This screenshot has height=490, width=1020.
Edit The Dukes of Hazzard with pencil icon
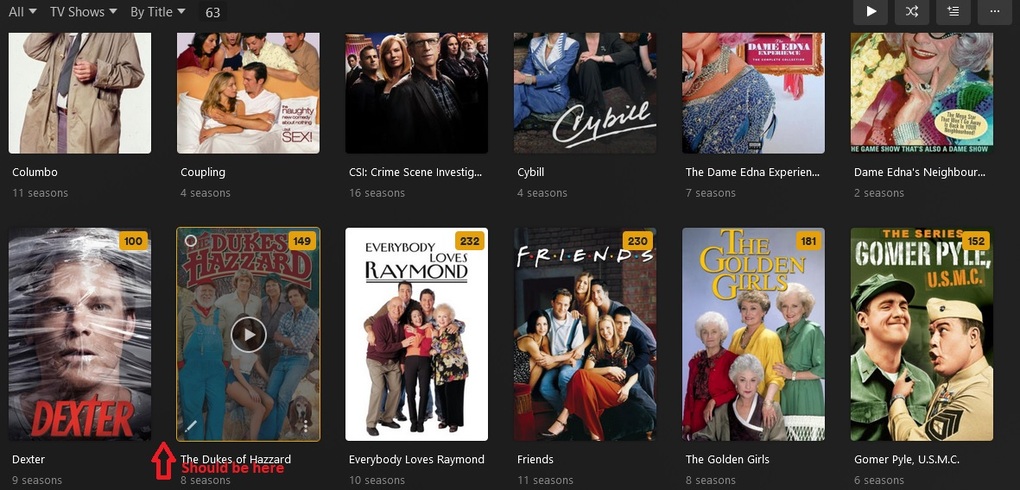[x=191, y=426]
